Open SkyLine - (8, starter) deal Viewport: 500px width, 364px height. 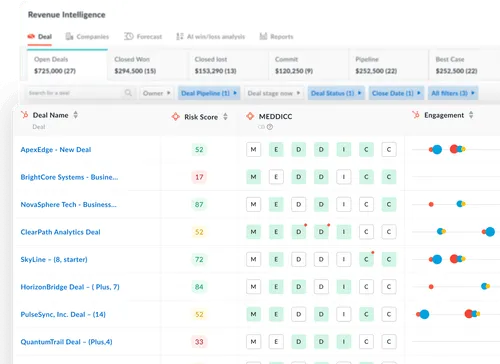(54, 259)
